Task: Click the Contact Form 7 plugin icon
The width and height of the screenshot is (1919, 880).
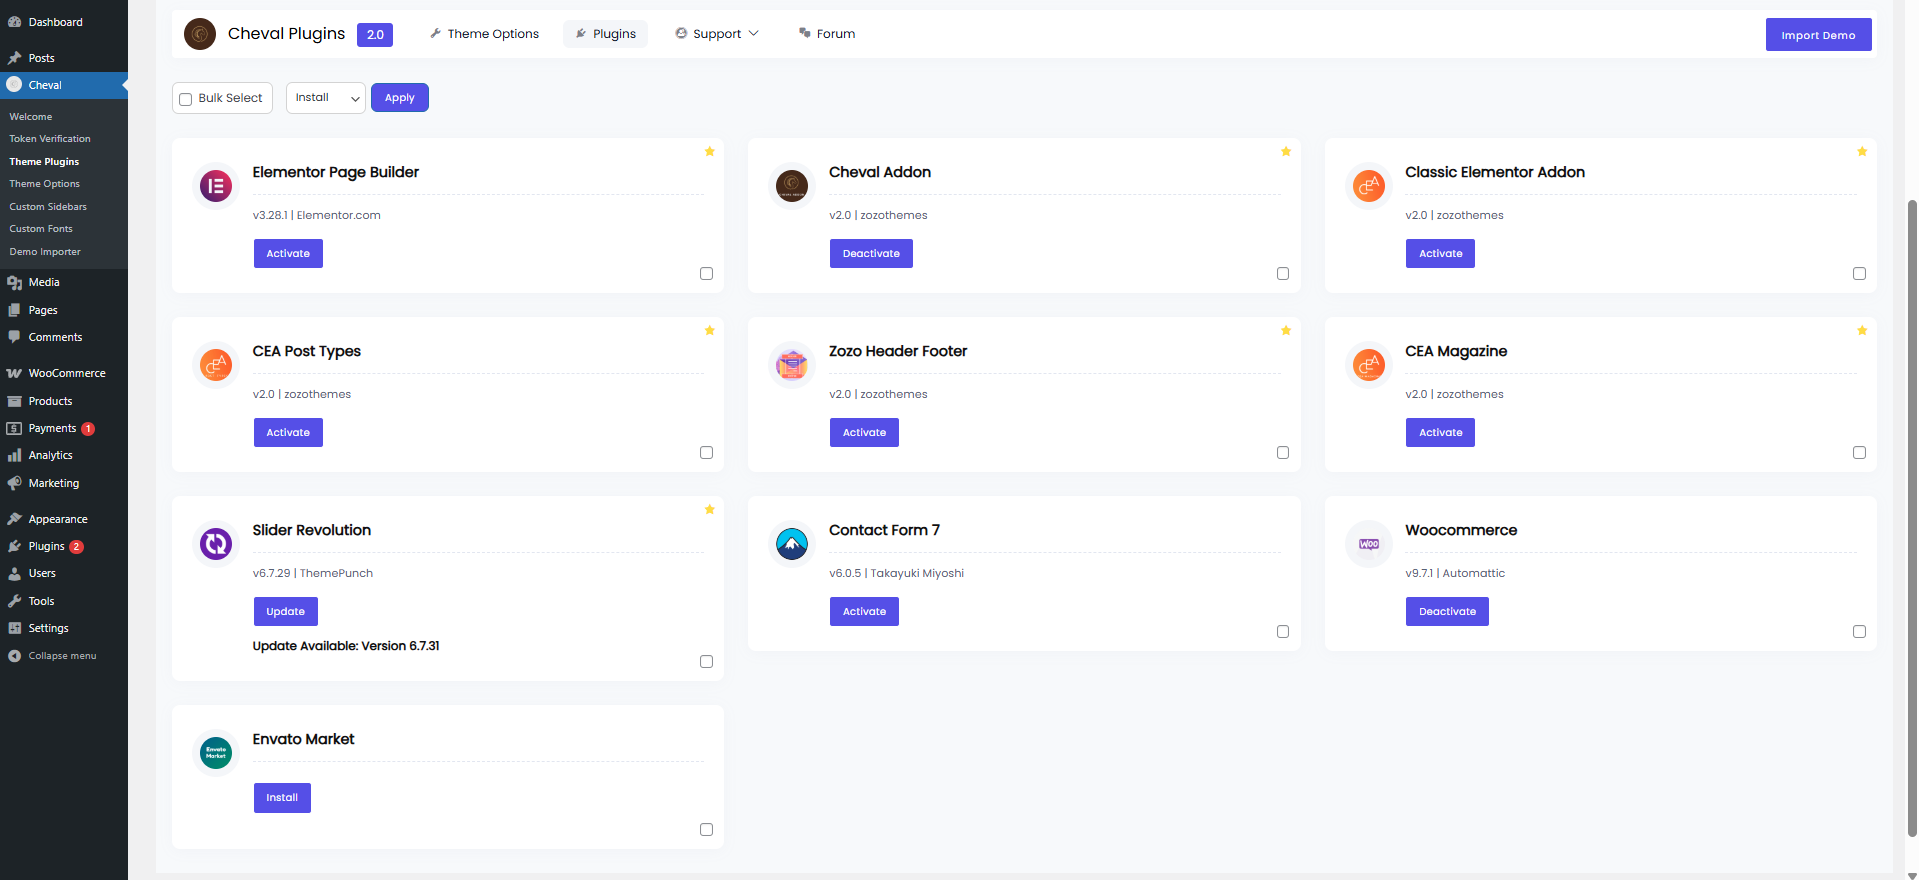Action: [792, 544]
